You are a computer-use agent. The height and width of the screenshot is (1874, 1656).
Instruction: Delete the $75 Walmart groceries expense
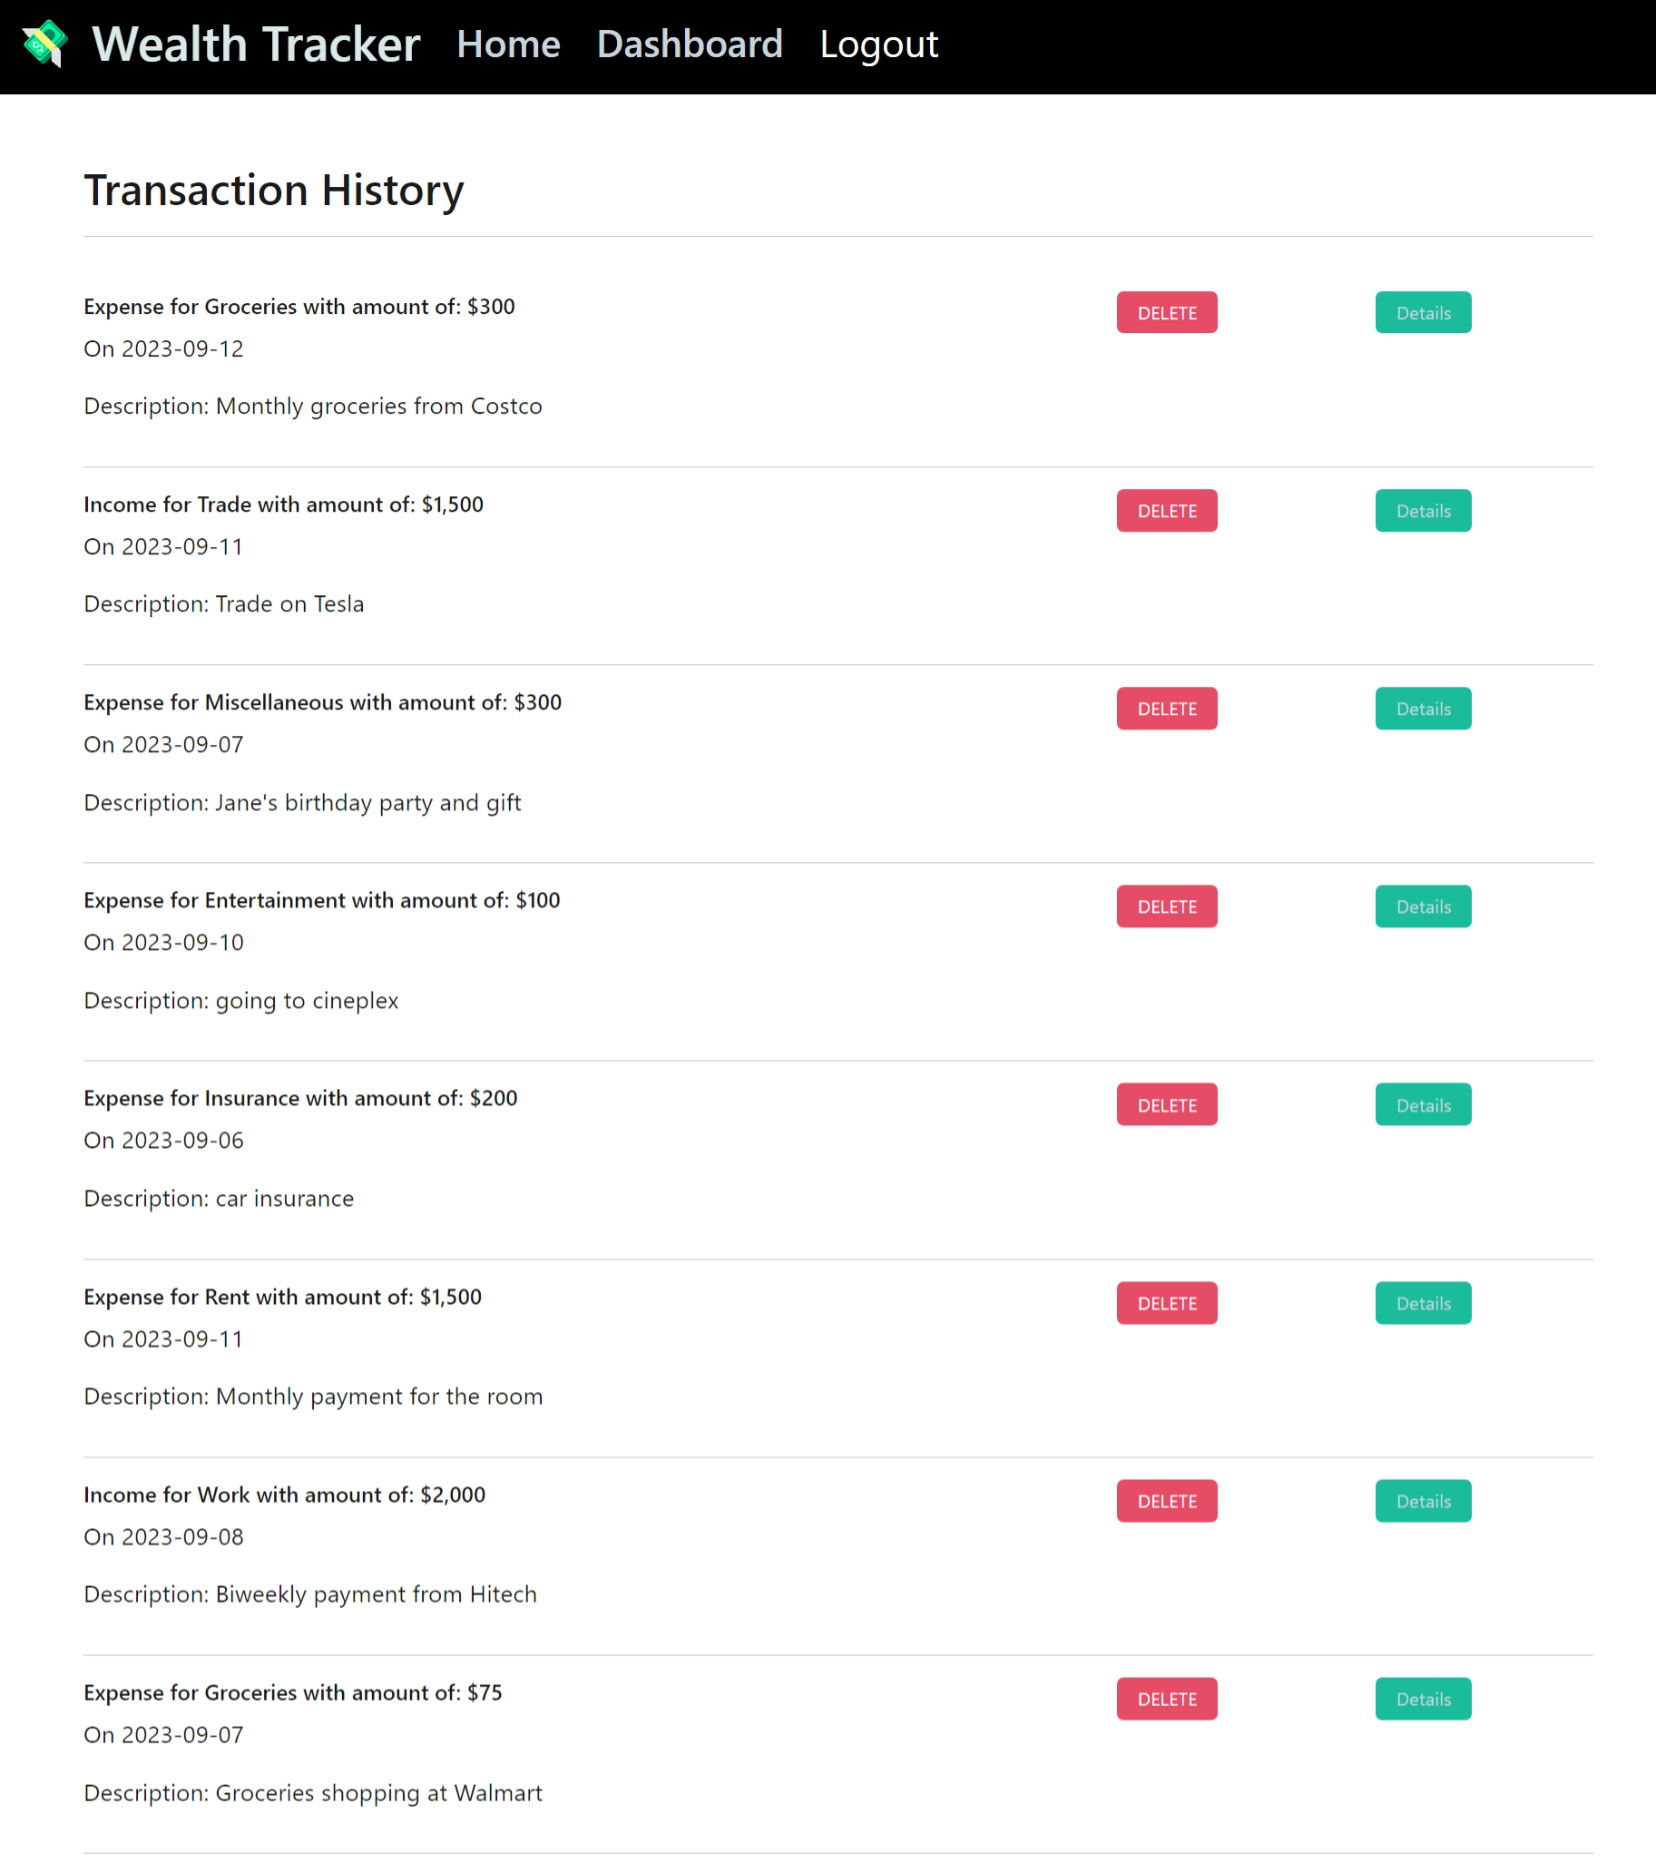[1165, 1698]
